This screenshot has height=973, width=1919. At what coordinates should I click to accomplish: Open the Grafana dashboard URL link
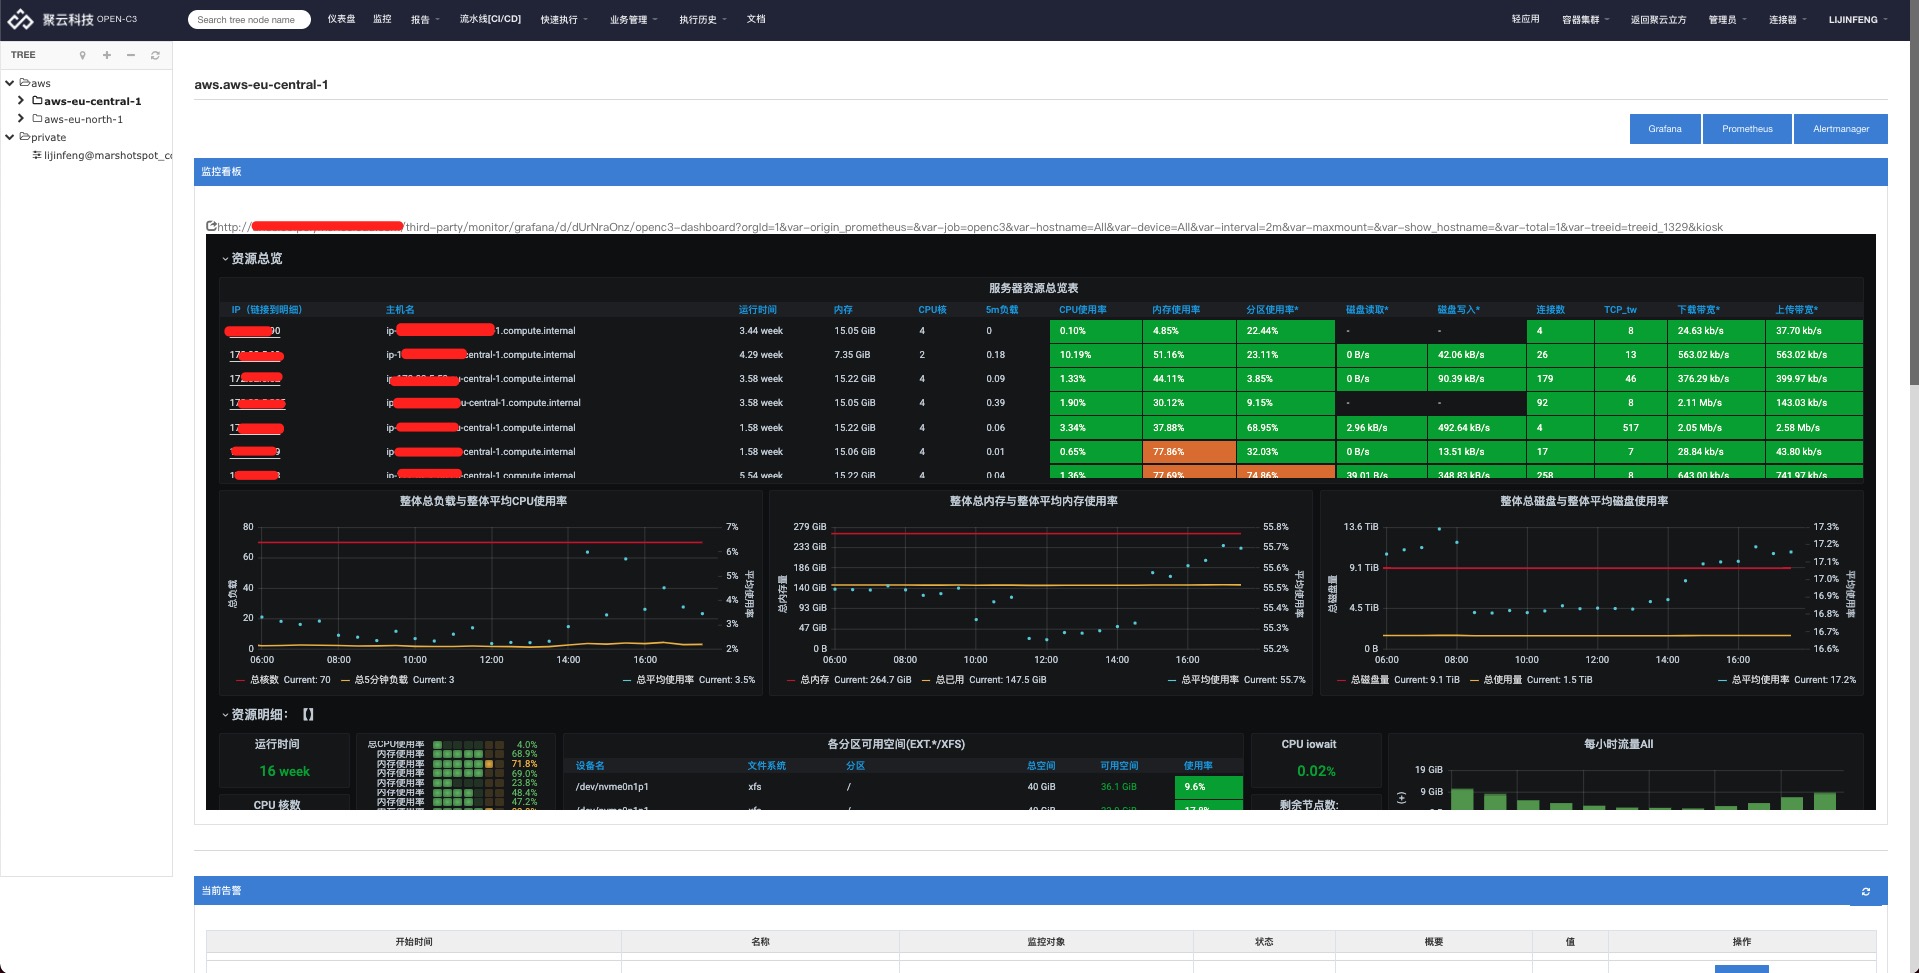pyautogui.click(x=970, y=227)
